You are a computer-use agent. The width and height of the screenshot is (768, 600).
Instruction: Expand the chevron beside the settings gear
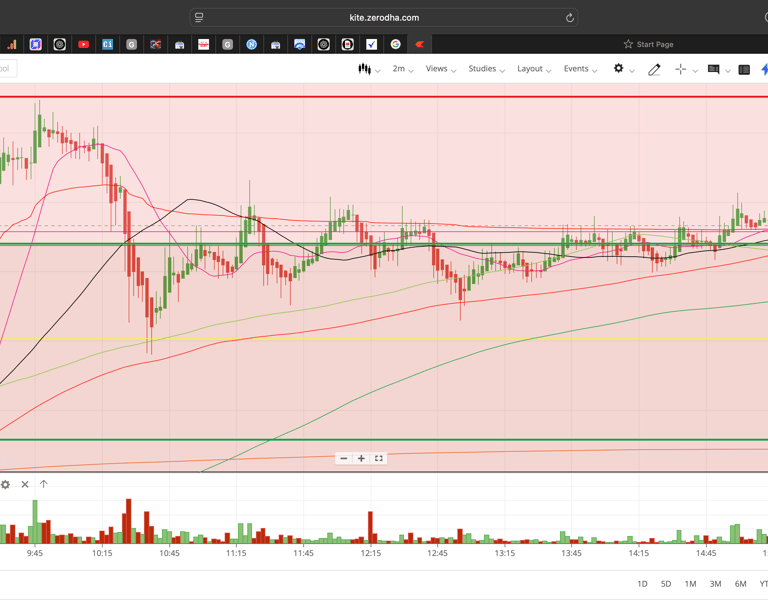point(632,71)
